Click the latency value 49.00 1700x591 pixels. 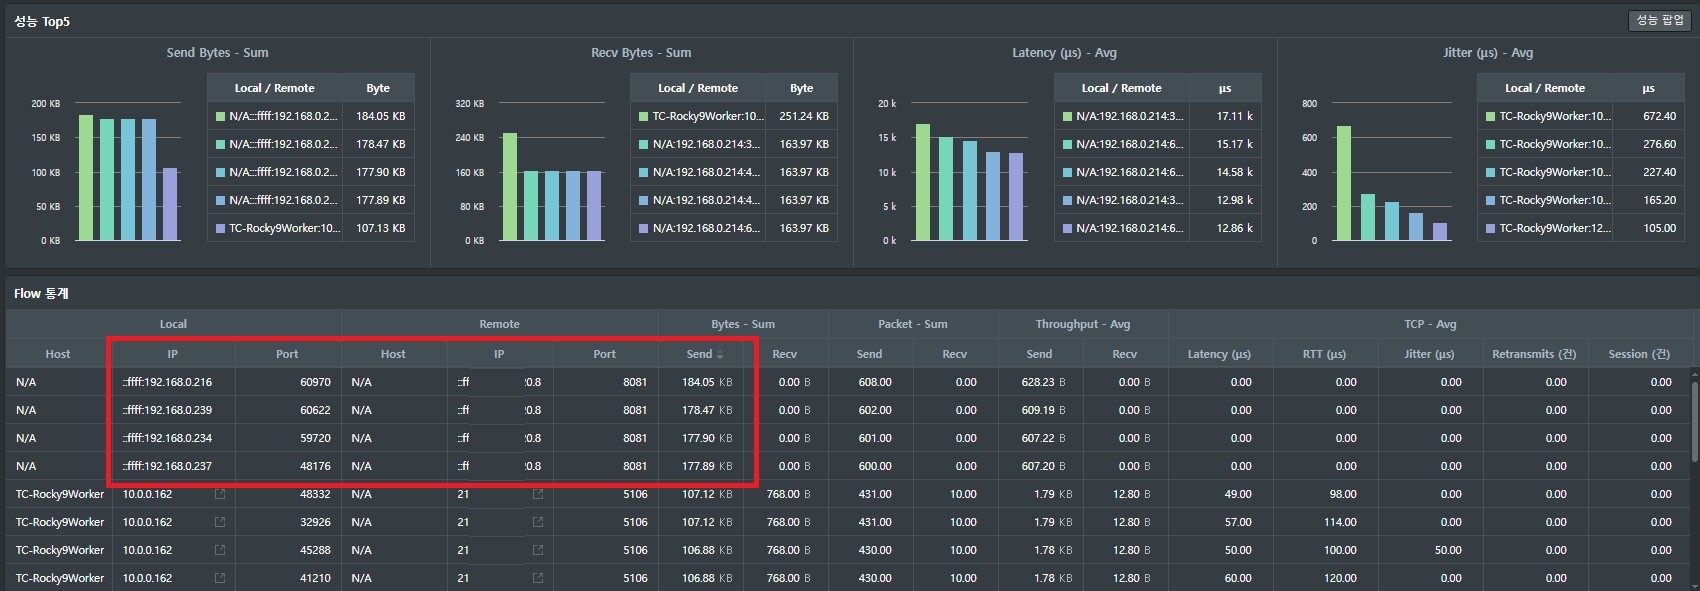coord(1238,494)
